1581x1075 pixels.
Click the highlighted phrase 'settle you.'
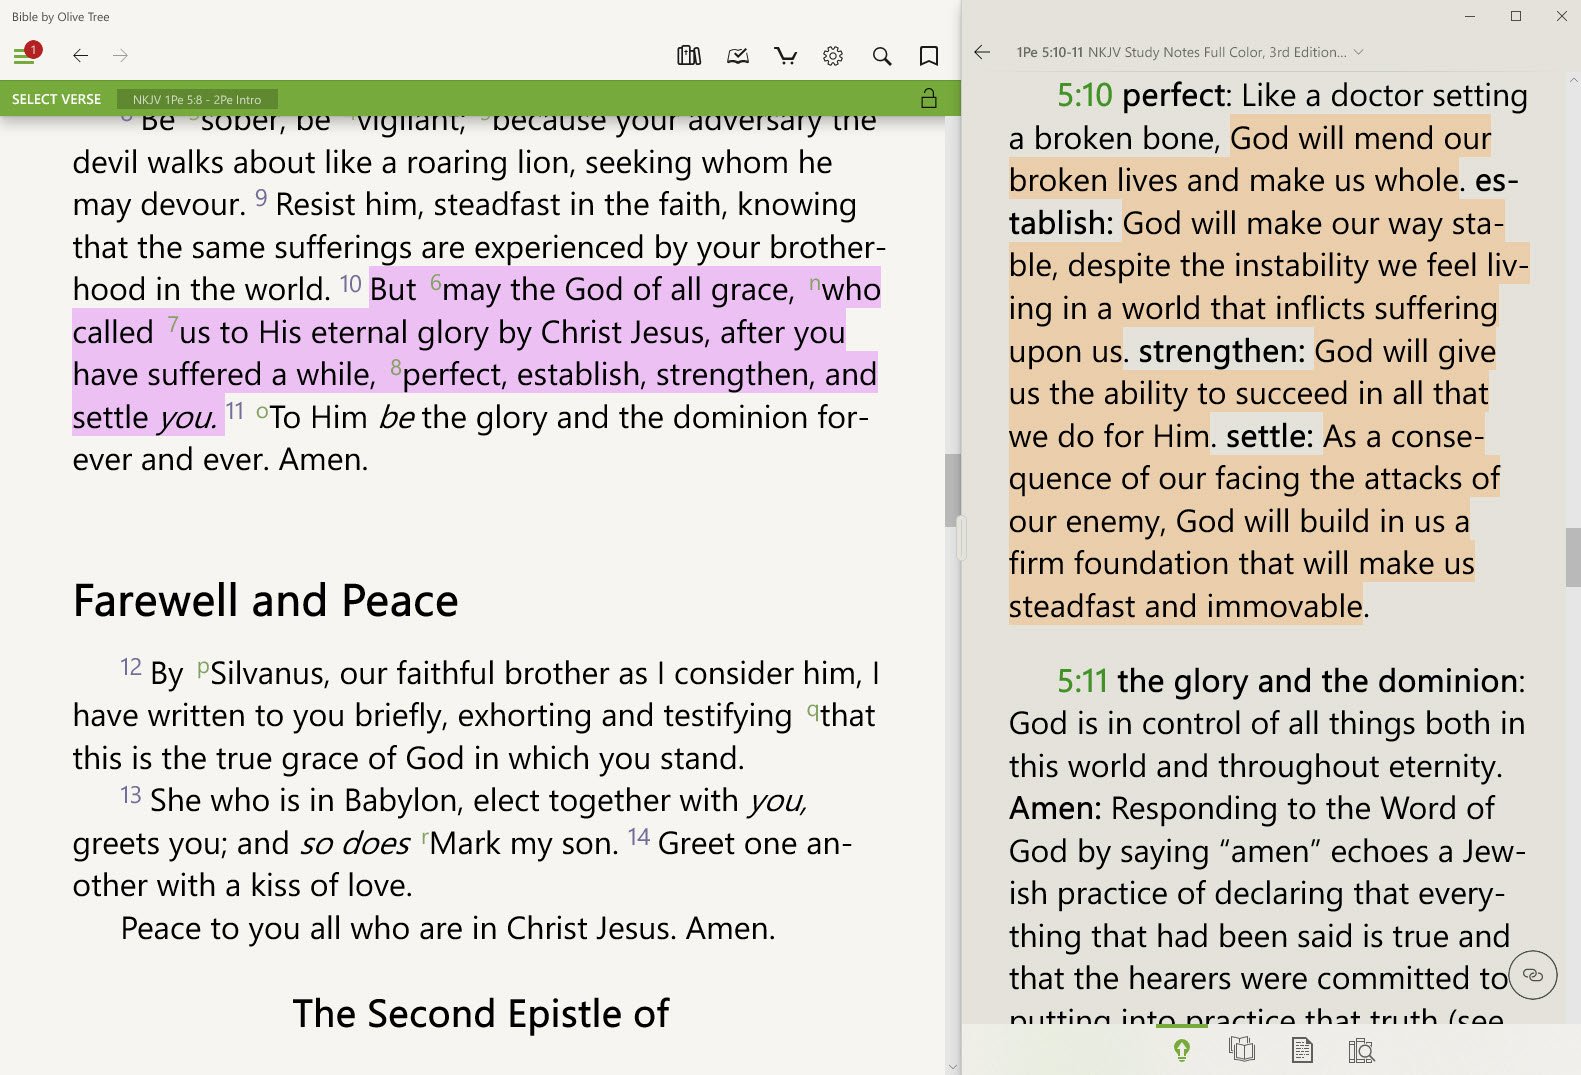click(x=144, y=417)
